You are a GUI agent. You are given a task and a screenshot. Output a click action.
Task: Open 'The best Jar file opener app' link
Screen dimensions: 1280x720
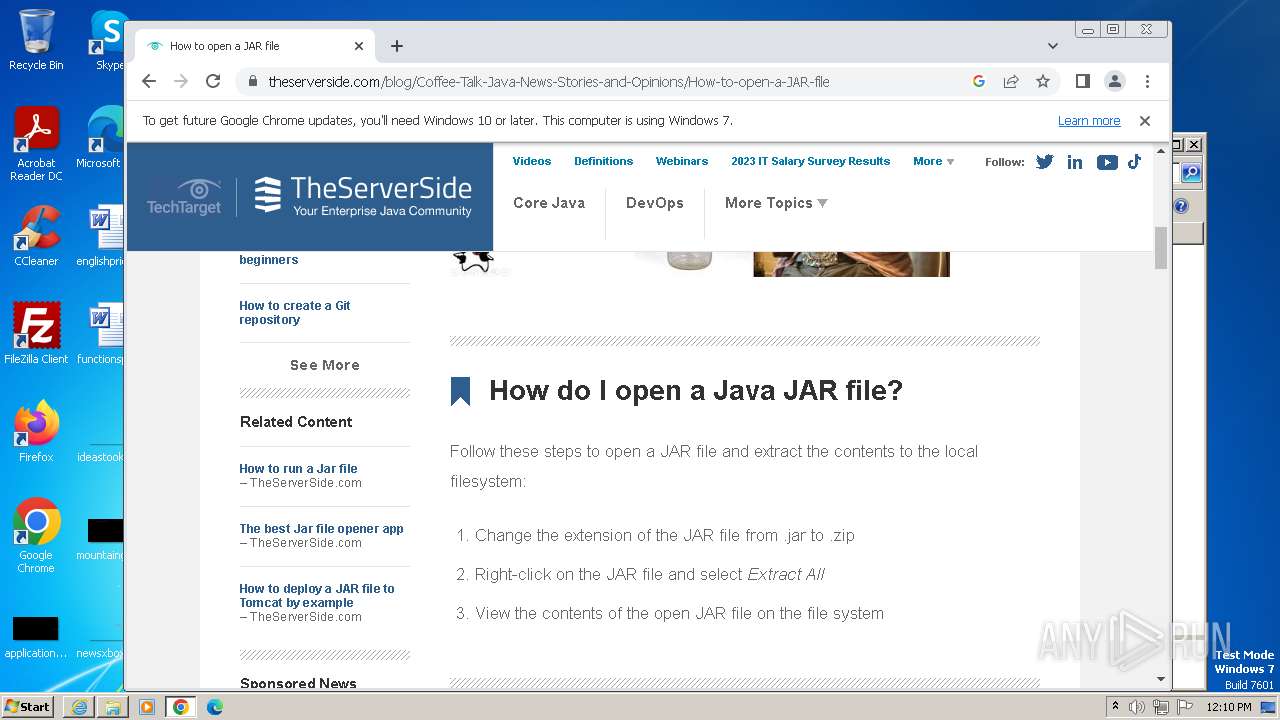coord(321,528)
